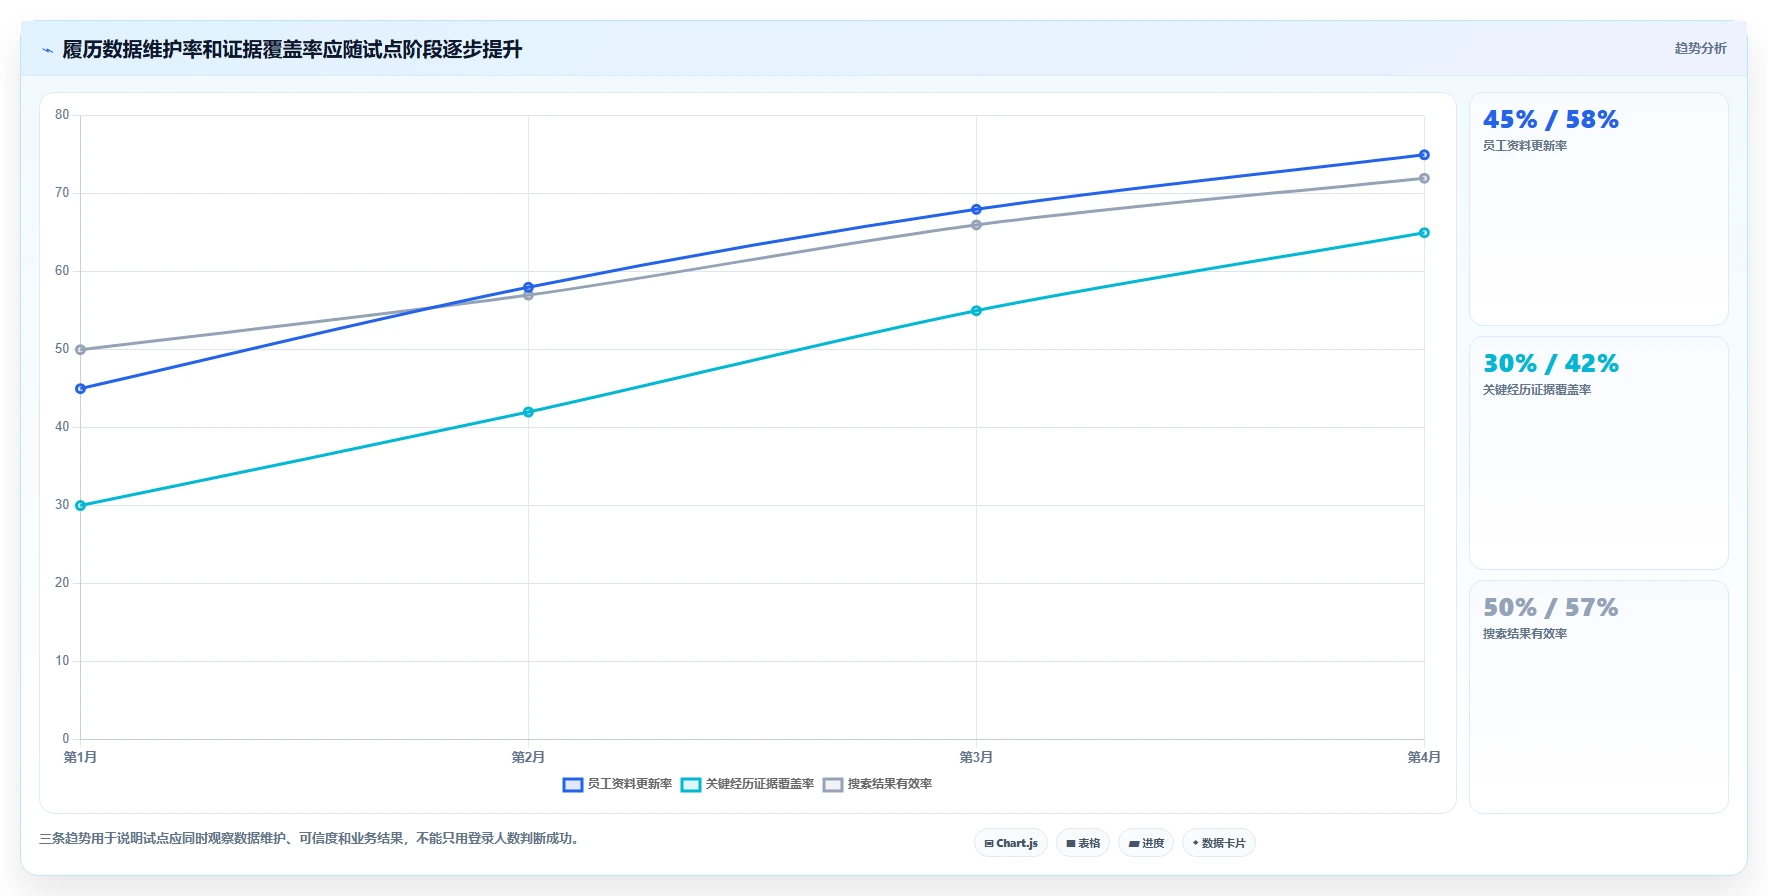Click the 搜索结果有效率 card caption
Image resolution: width=1768 pixels, height=896 pixels.
point(1524,634)
